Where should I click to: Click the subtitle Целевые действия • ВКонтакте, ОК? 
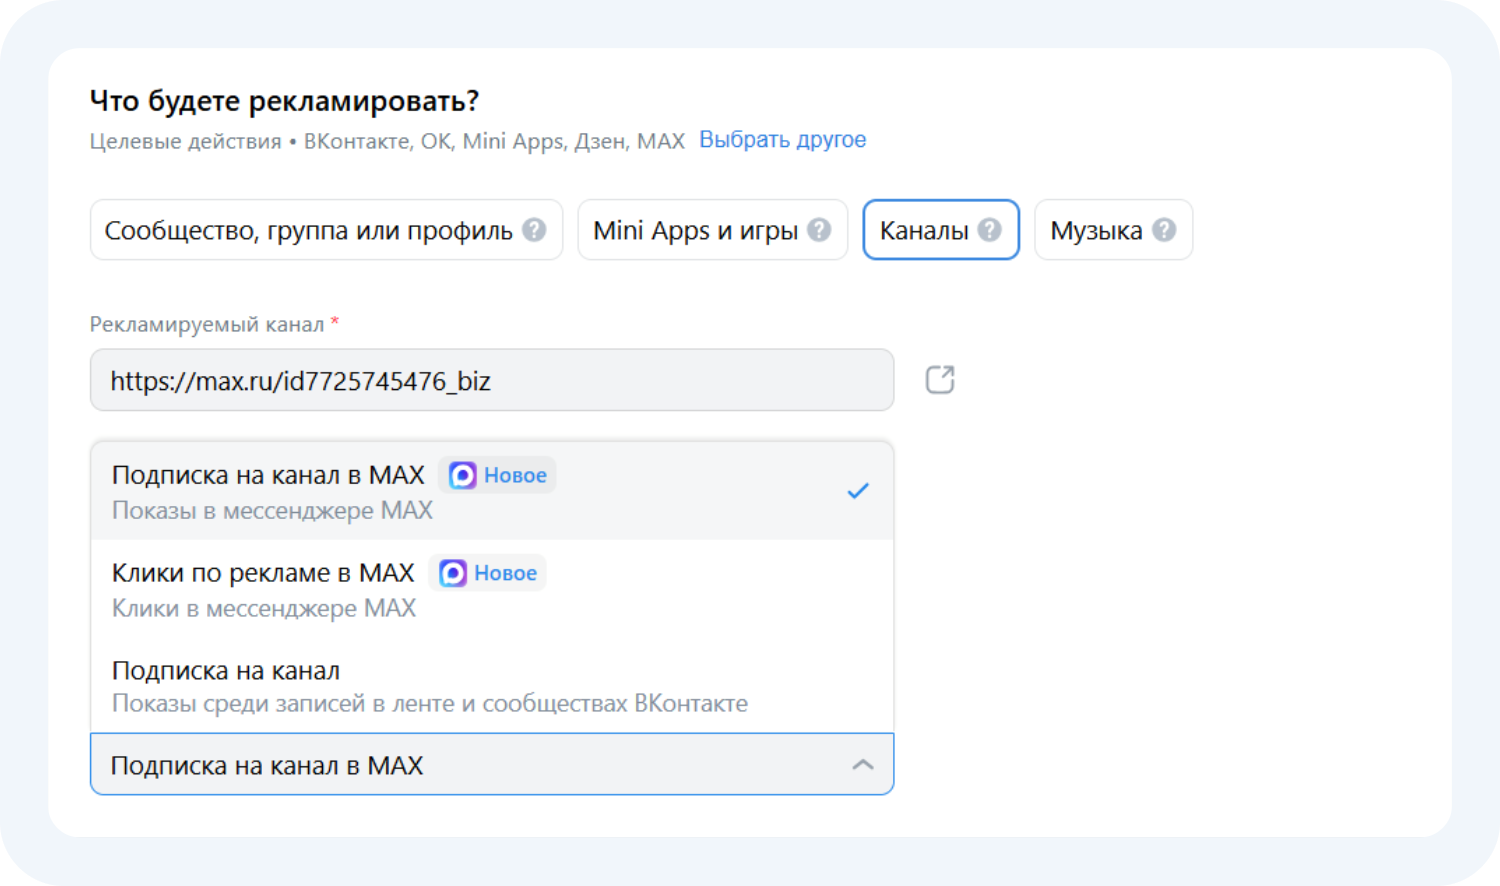[387, 141]
